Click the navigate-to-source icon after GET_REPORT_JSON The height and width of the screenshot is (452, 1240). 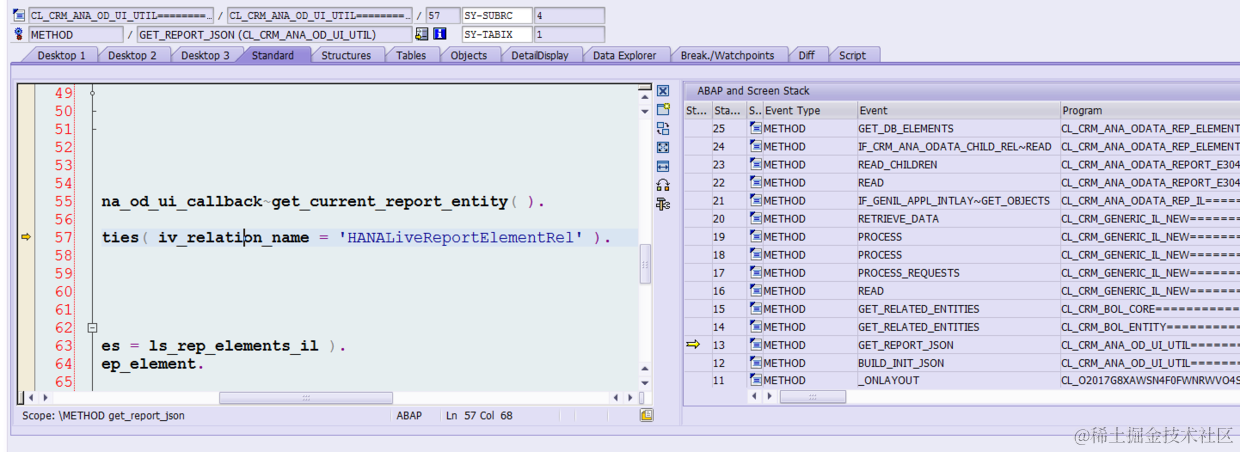tap(421, 35)
